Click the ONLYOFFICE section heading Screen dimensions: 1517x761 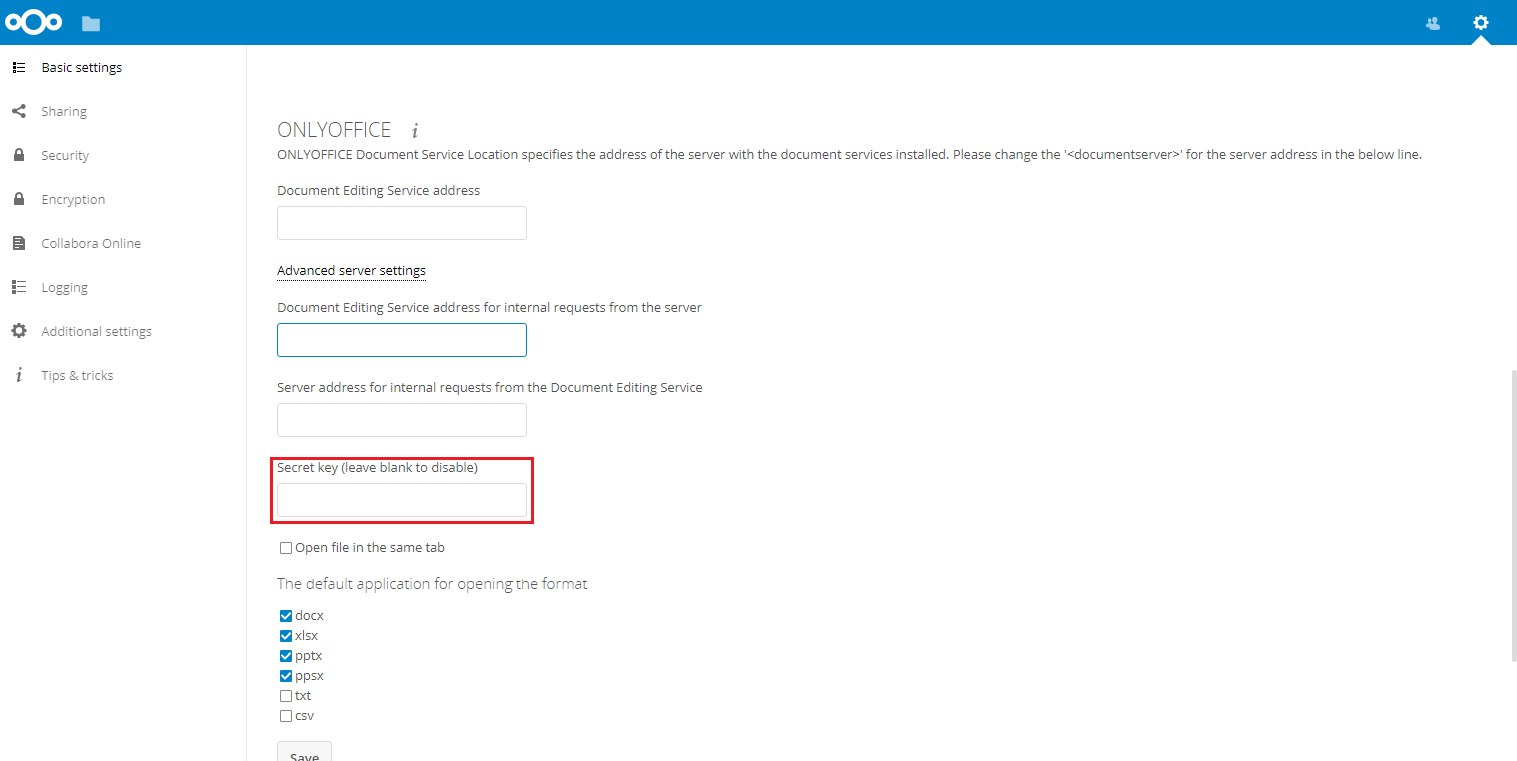(334, 130)
